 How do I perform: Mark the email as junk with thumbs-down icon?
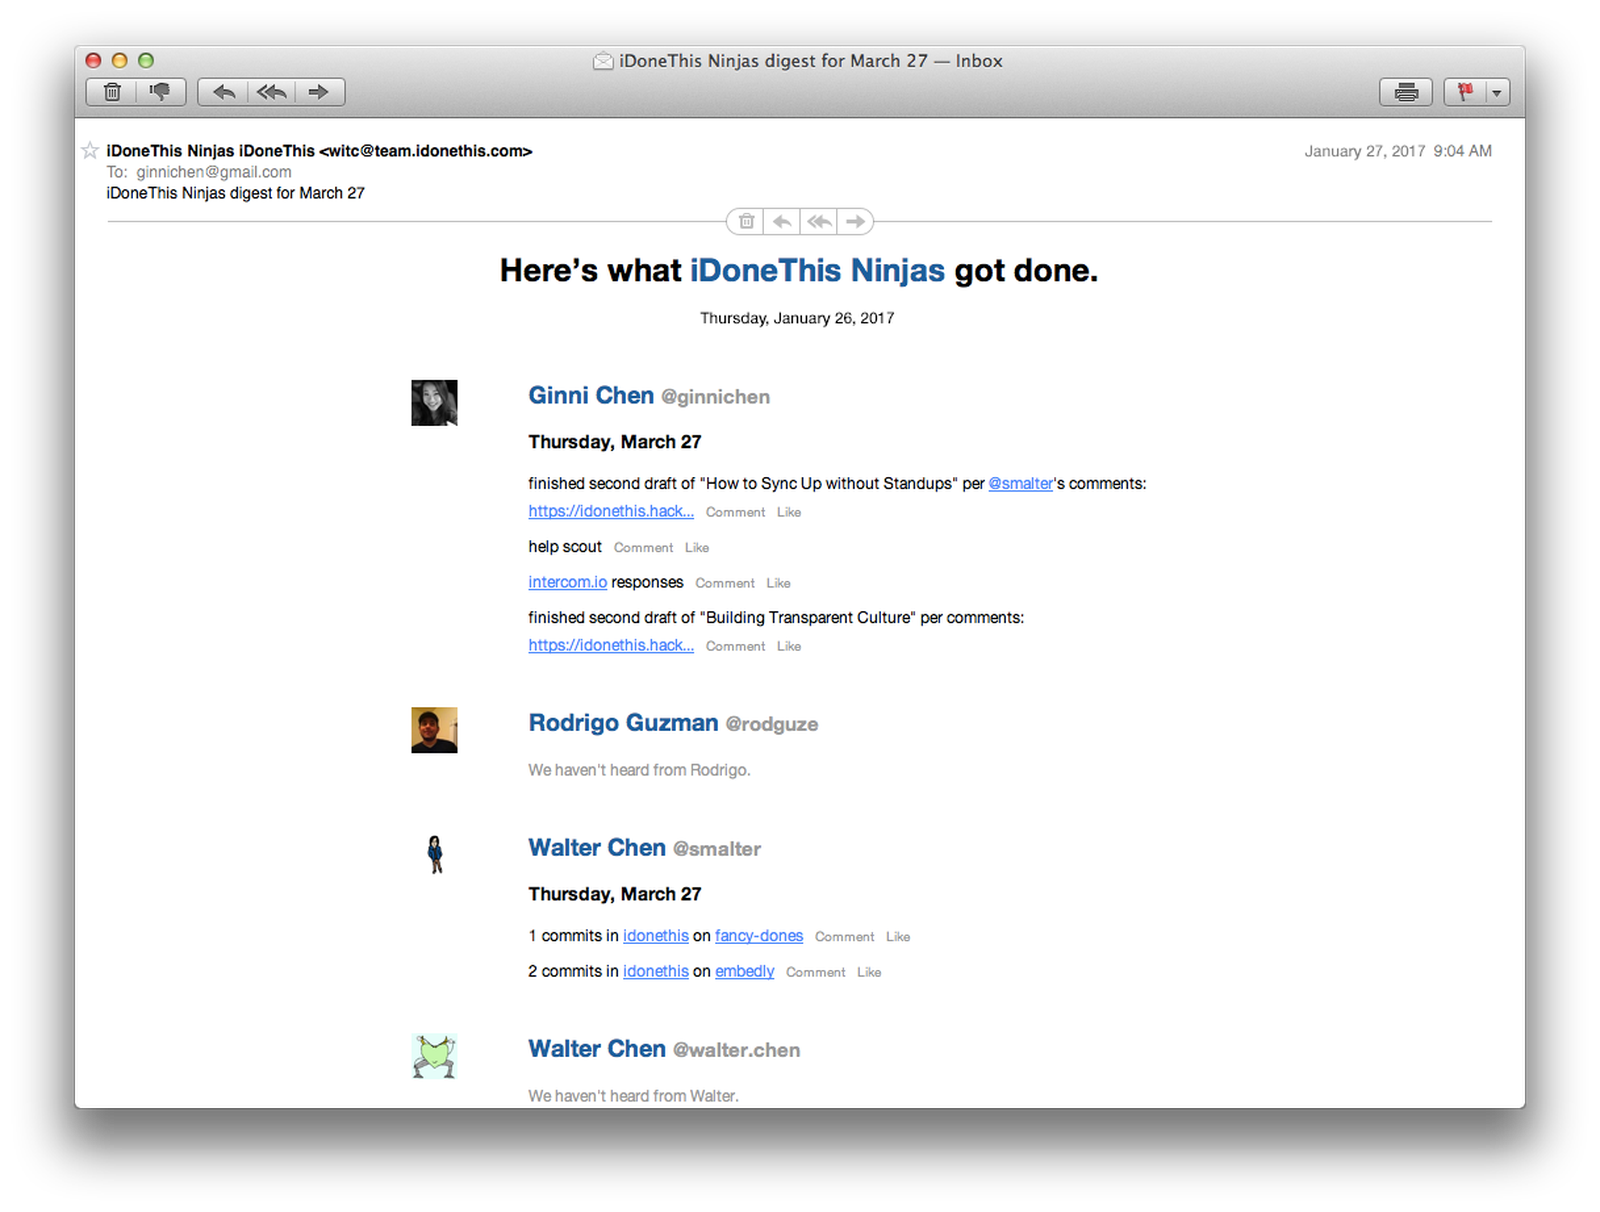click(x=161, y=92)
